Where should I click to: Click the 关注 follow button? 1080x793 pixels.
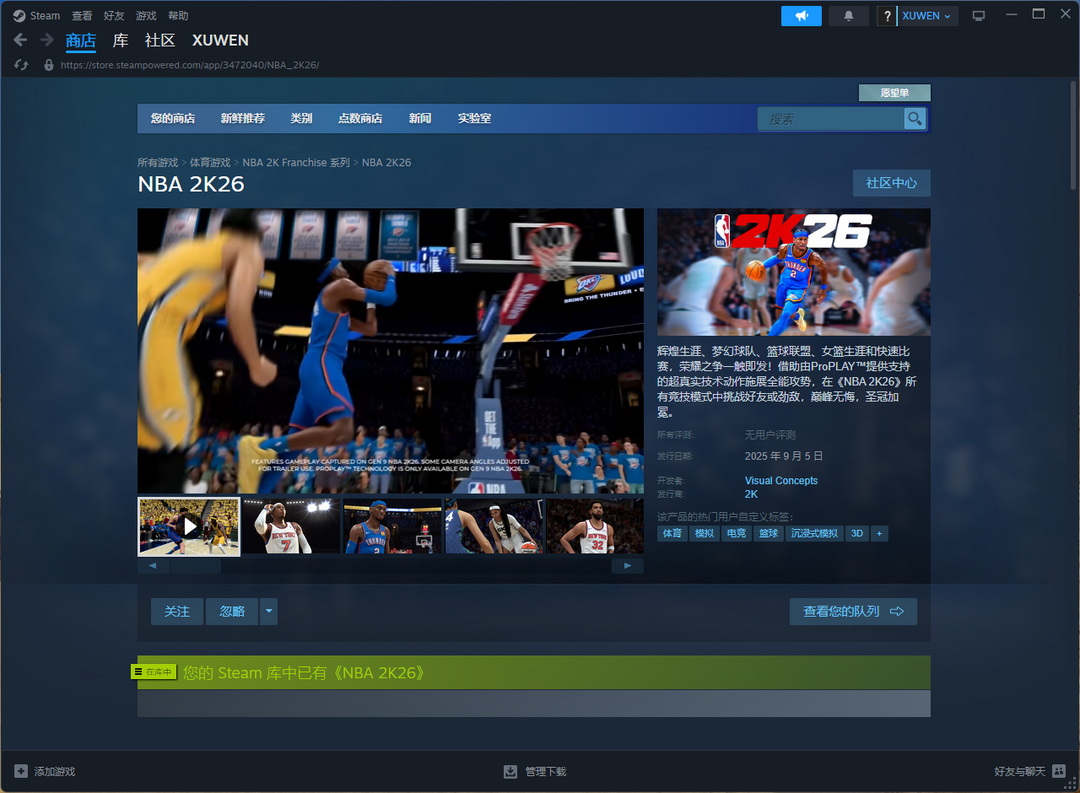pyautogui.click(x=177, y=611)
